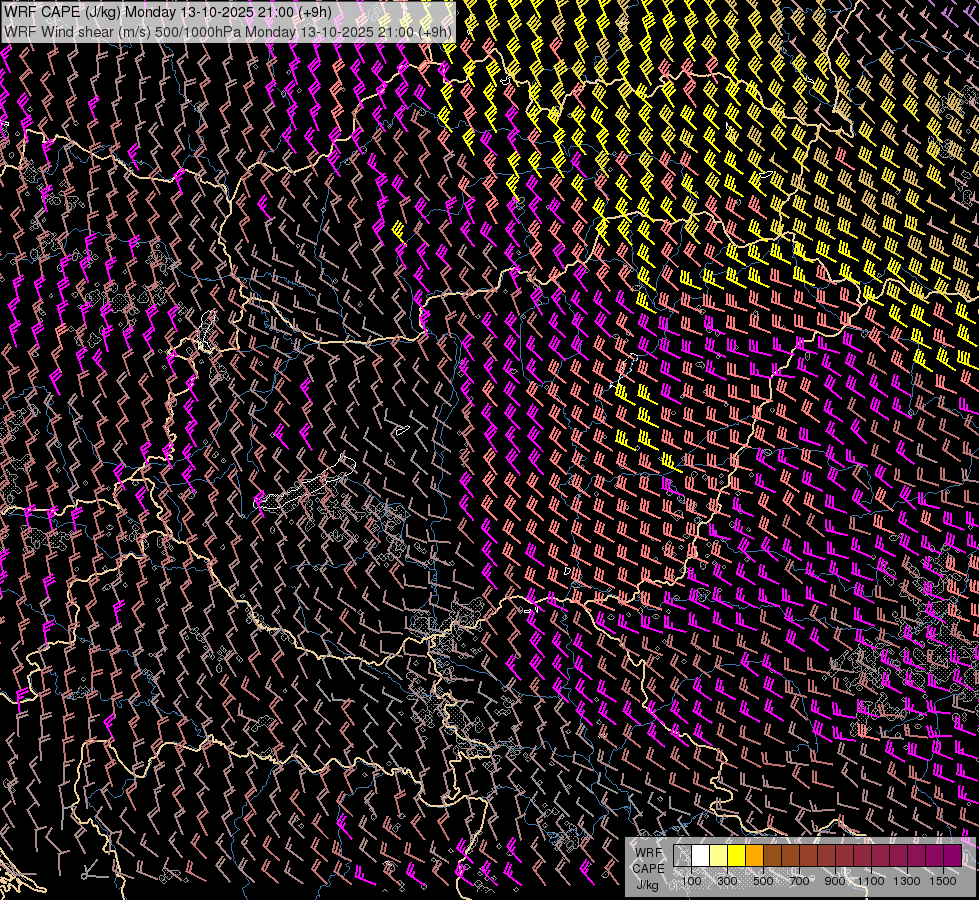Select the pale yellow CAPE legend swatch
979x900 pixels.
[x=718, y=856]
